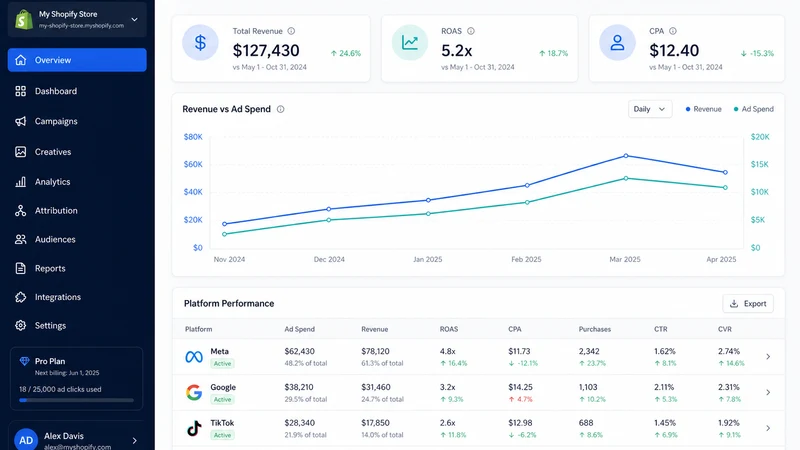
Task: Click the Total Revenue info icon
Action: tap(291, 31)
